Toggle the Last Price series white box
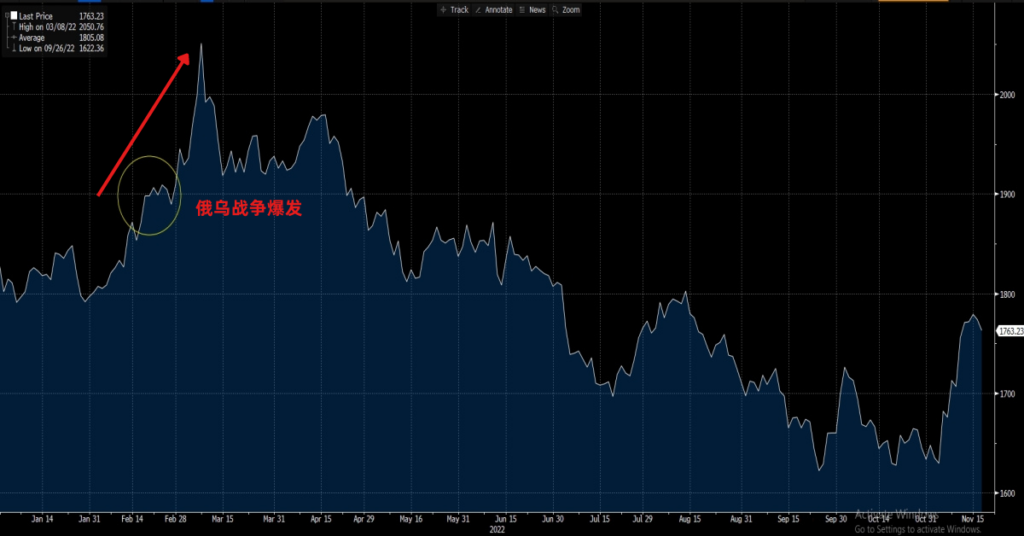The image size is (1024, 536). (13, 16)
